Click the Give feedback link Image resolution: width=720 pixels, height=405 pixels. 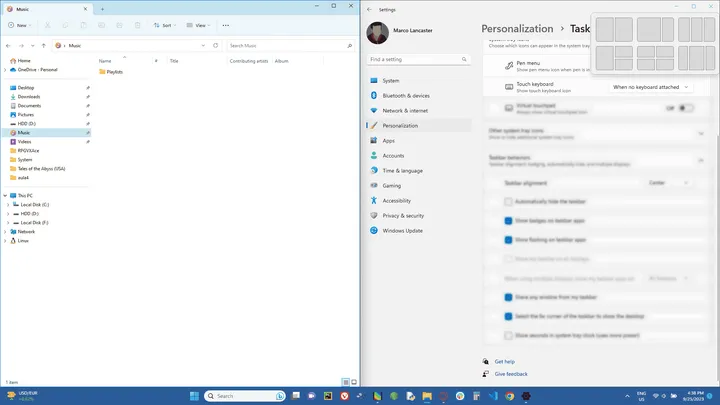point(510,374)
